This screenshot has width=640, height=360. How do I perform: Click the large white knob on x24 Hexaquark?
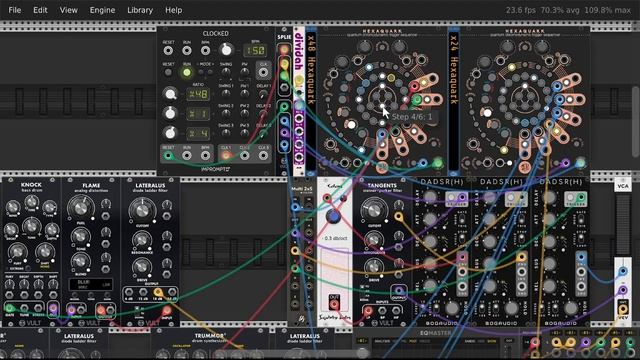tap(487, 113)
